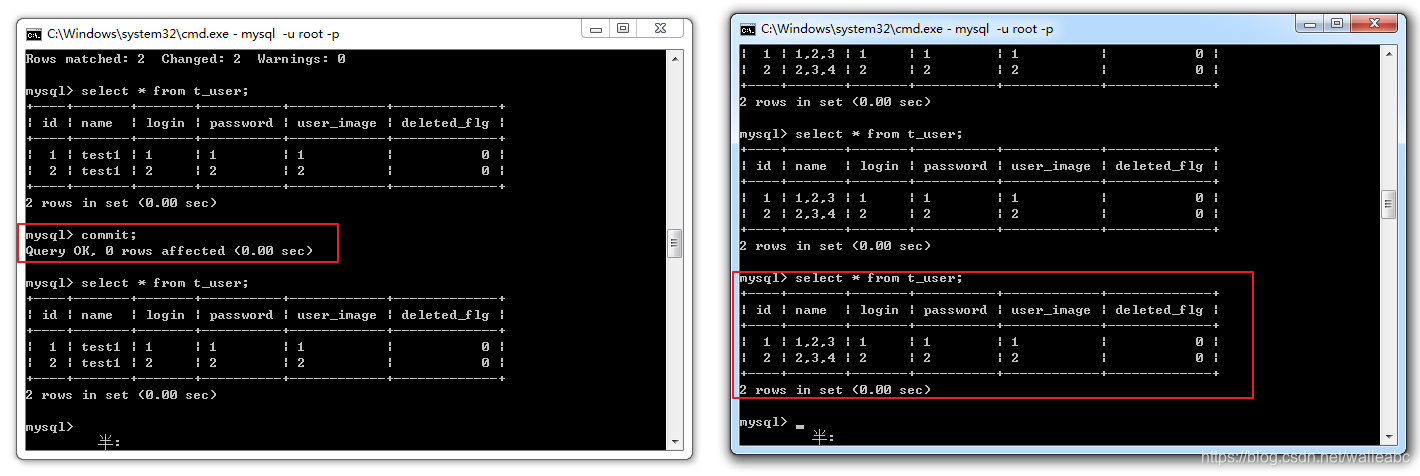Click empty mysql> prompt in left window
Viewport: 1420px width, 476px height.
[49, 427]
